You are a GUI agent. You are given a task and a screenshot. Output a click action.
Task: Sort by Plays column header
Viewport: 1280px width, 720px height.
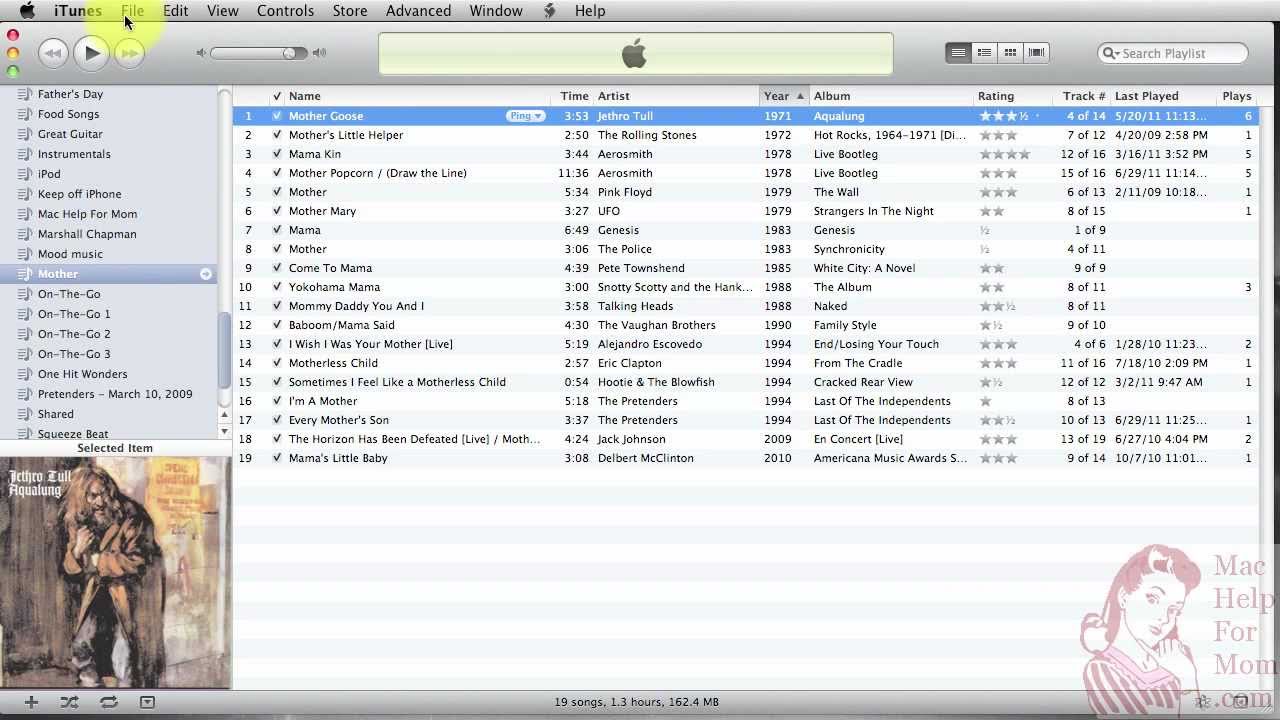(x=1238, y=96)
